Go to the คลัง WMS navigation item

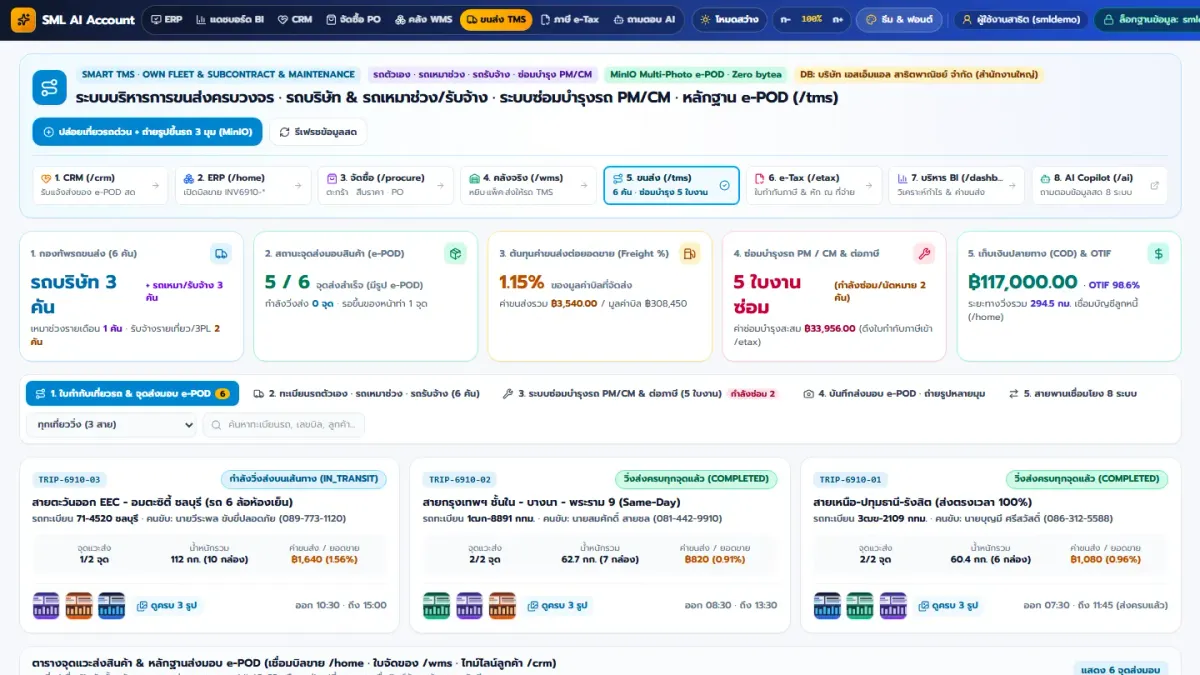click(423, 19)
